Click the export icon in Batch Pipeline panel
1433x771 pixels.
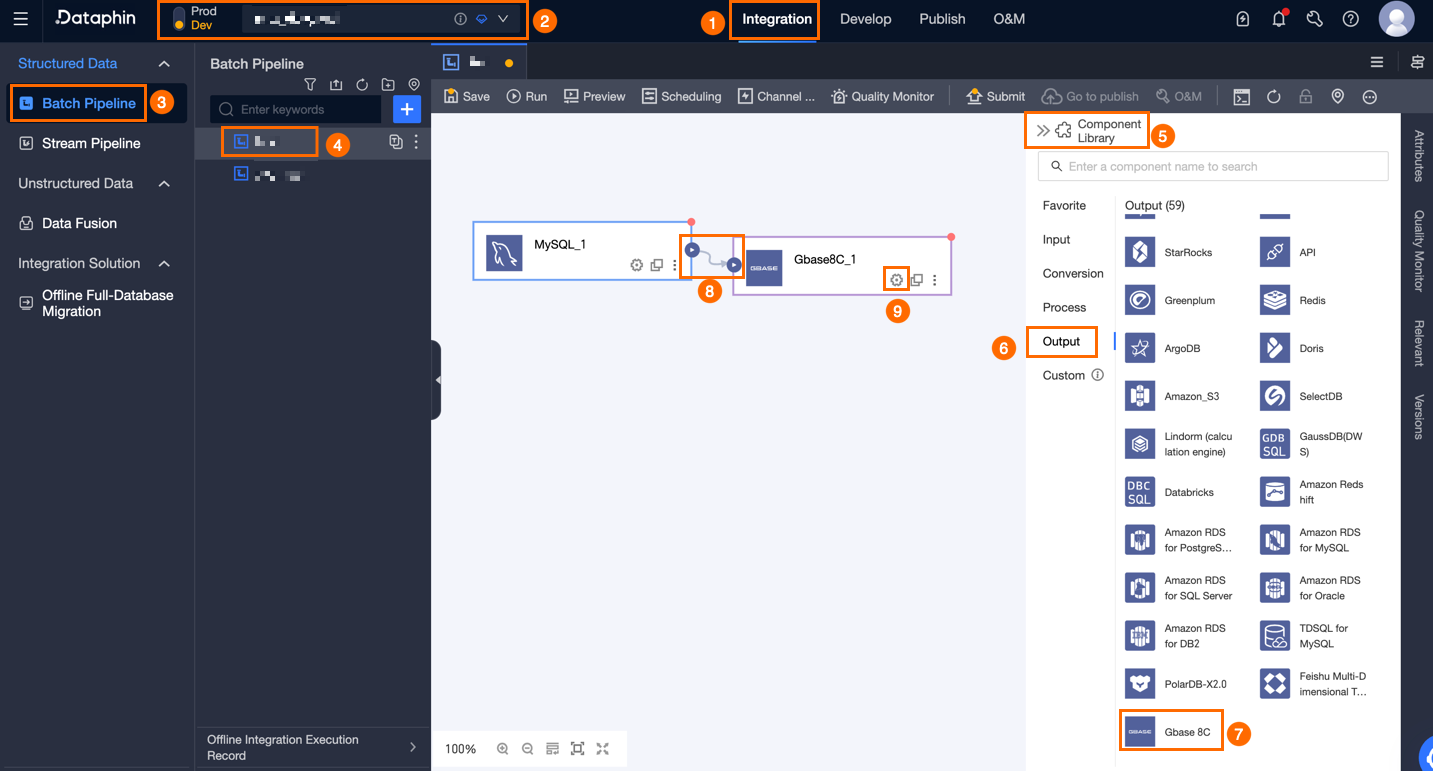click(336, 85)
